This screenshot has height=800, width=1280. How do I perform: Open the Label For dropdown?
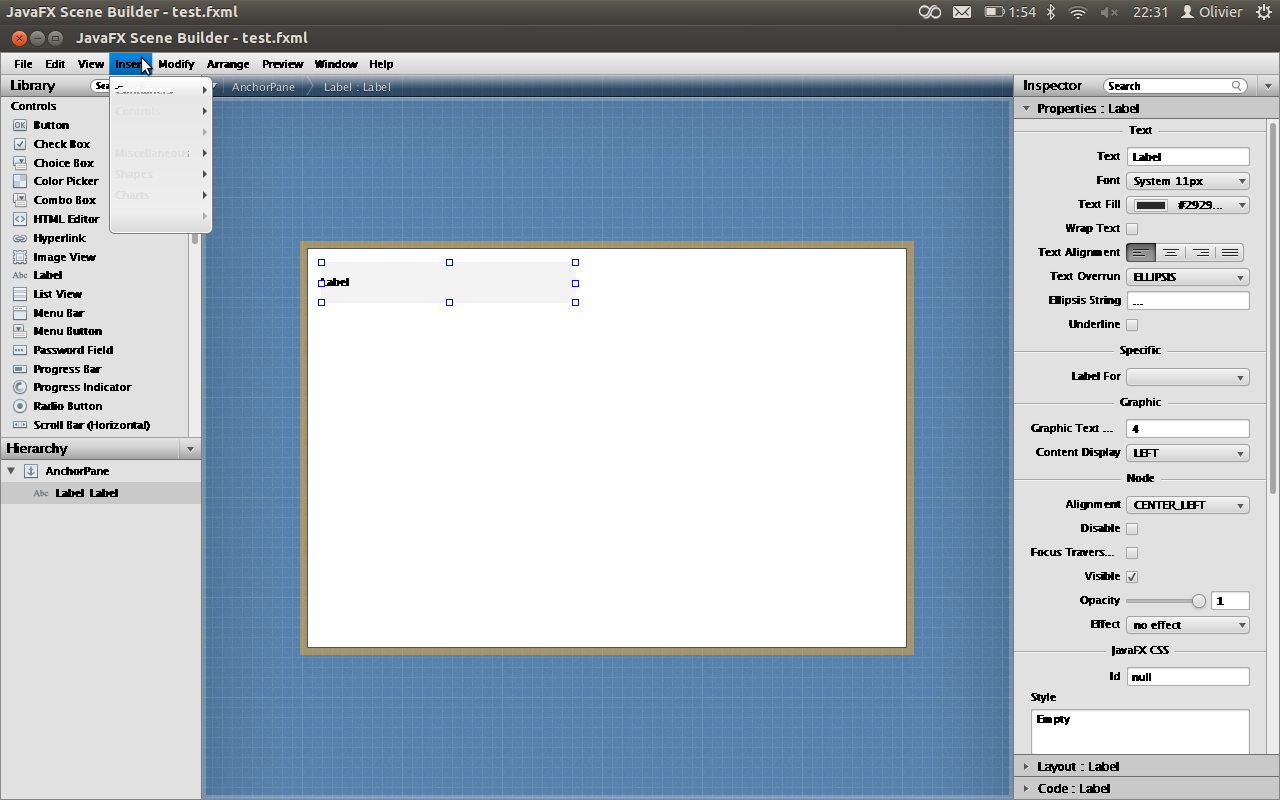click(1188, 377)
